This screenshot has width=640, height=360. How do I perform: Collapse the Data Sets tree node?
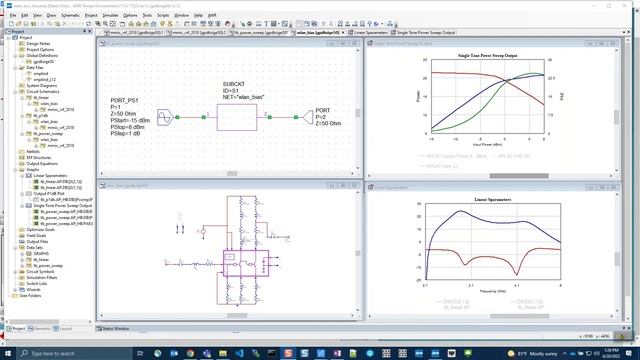pos(16,248)
